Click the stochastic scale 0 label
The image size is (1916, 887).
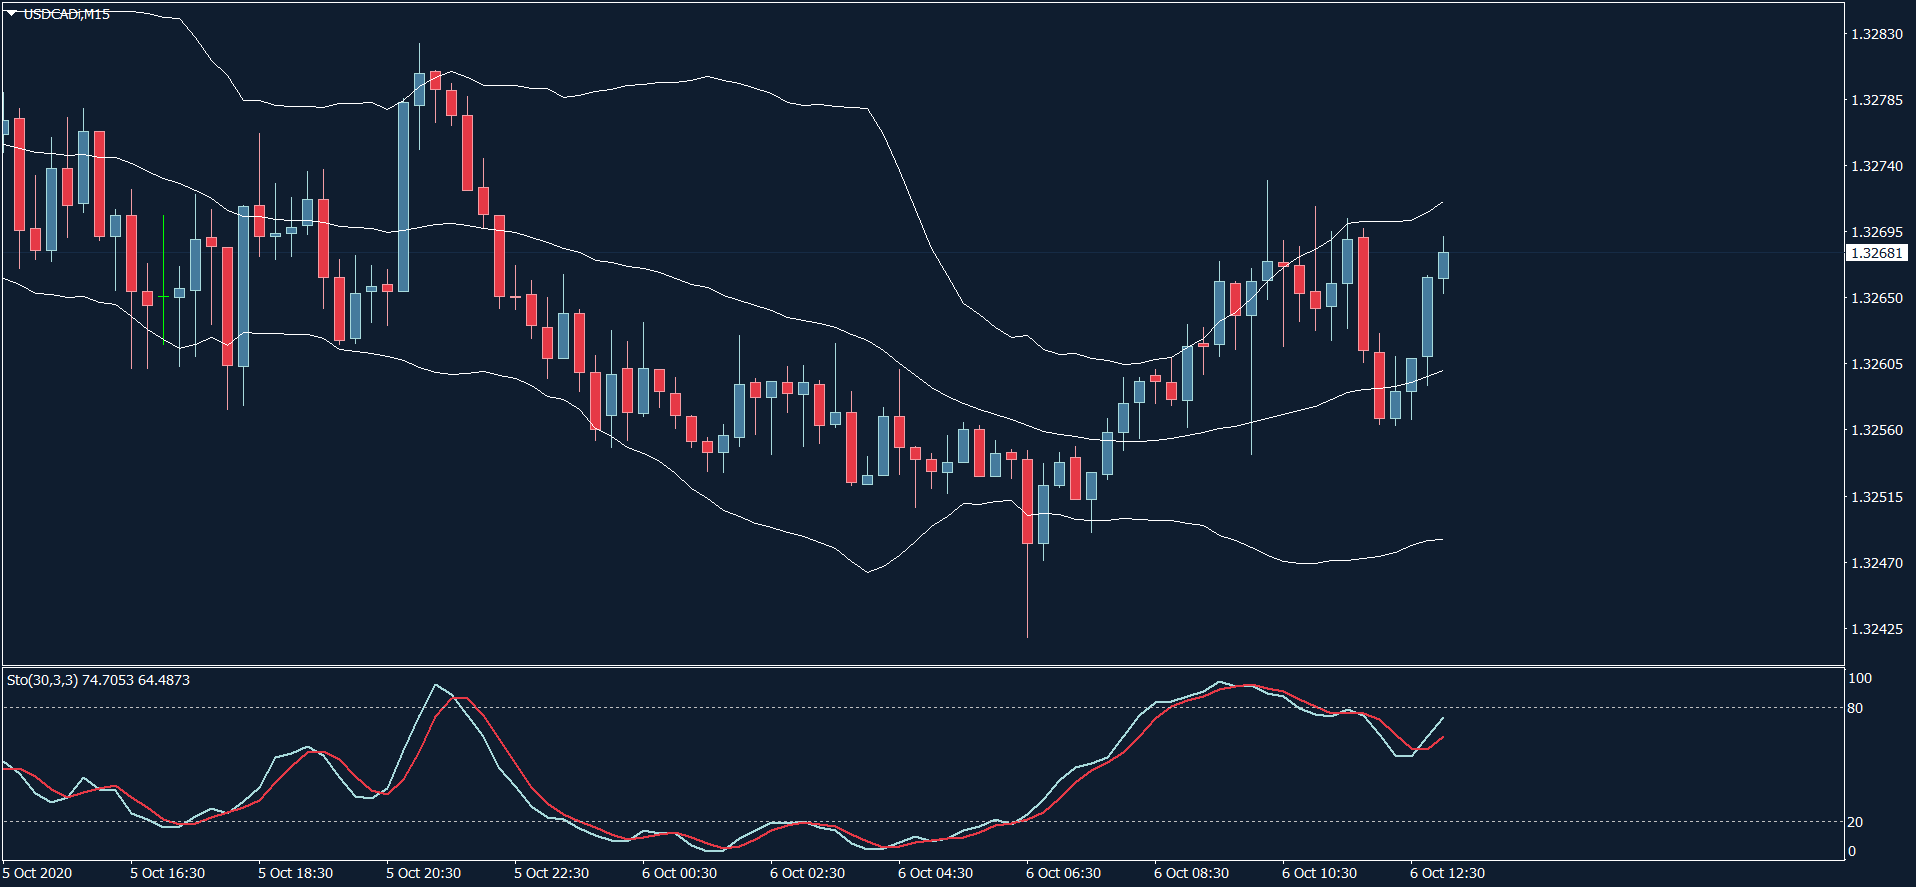1851,851
